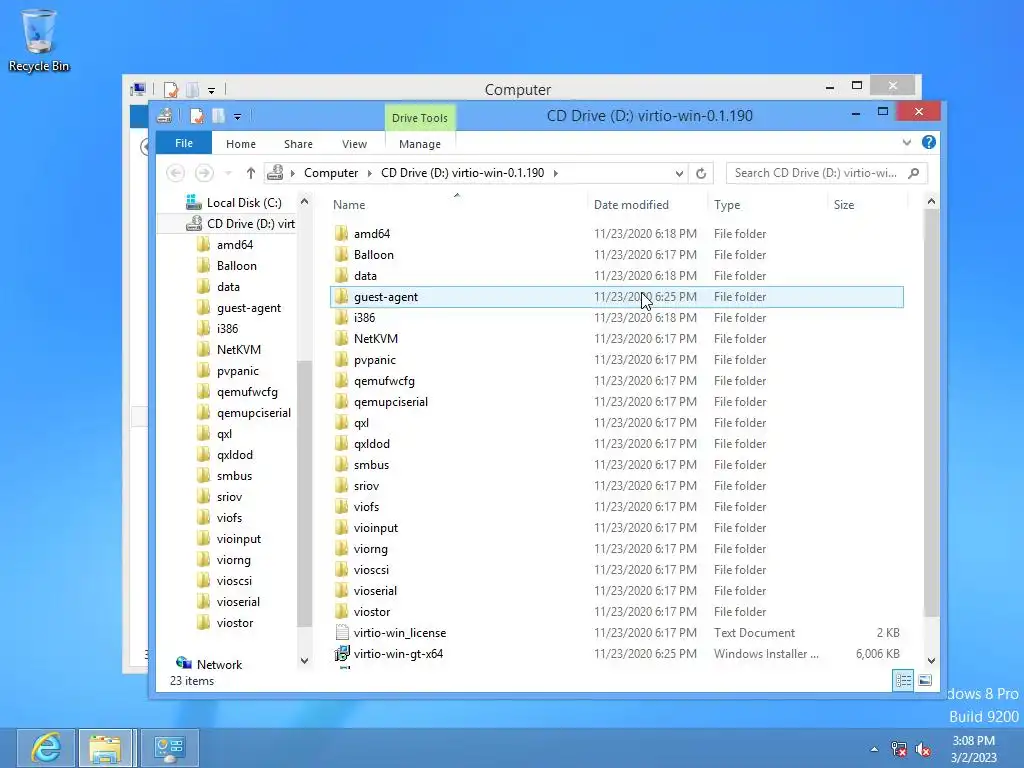The width and height of the screenshot is (1024, 768).
Task: Open Internet Explorer from taskbar
Action: coord(46,748)
